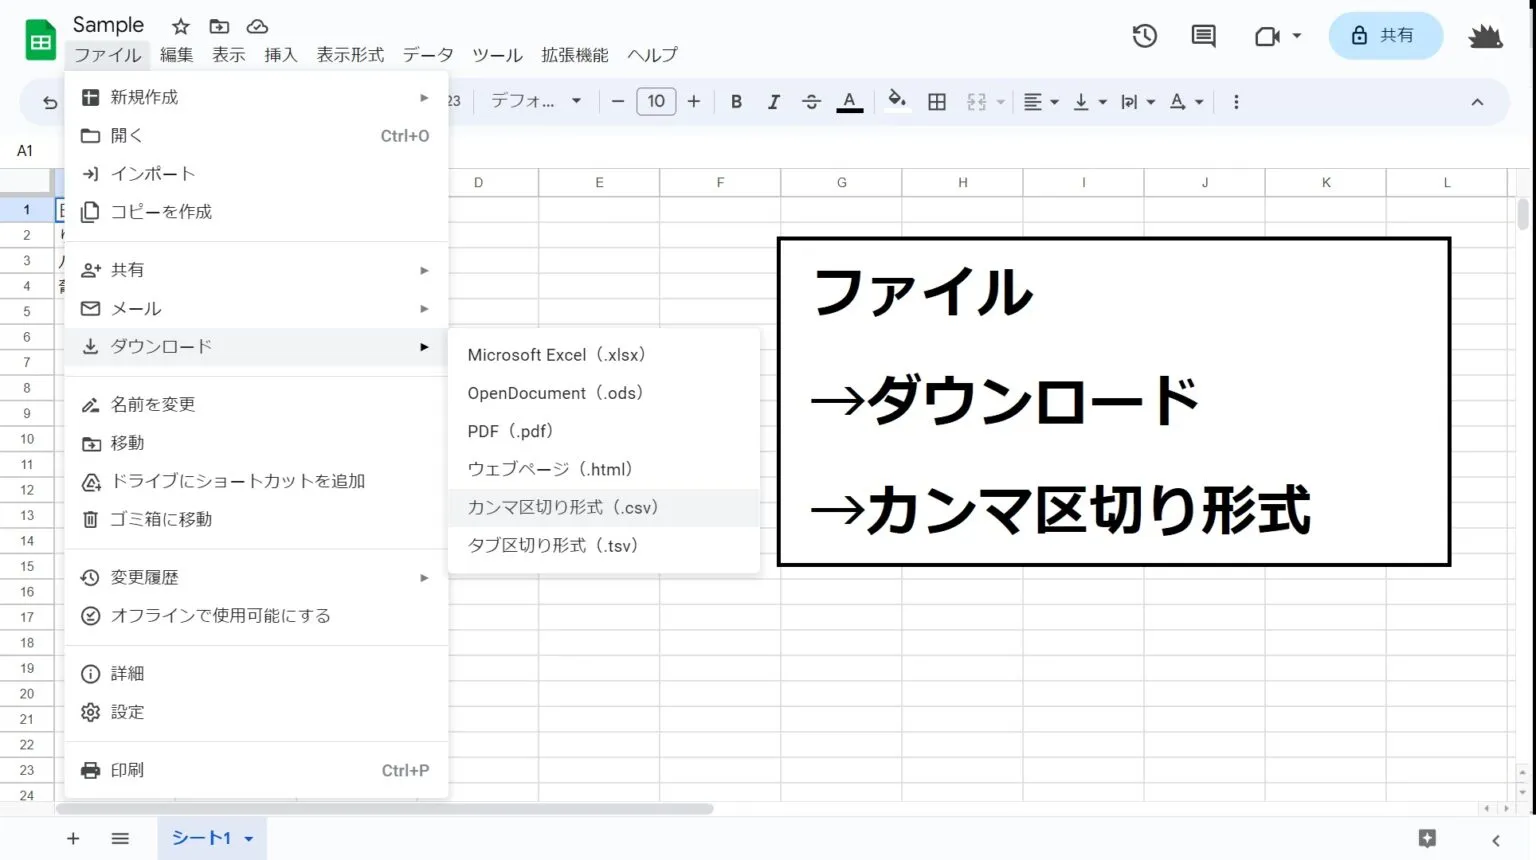Screen dimensions: 1536x860
Task: Open the データ menu
Action: (428, 55)
